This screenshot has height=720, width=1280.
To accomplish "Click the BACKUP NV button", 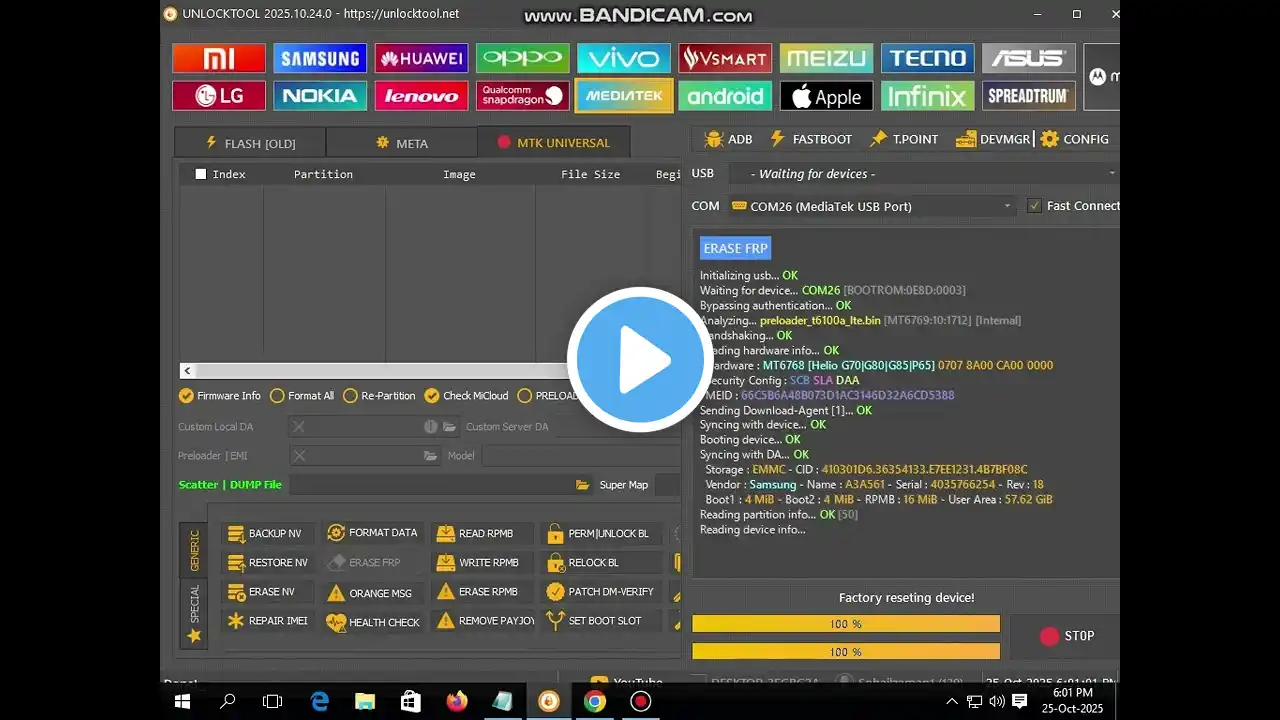I will (x=268, y=534).
